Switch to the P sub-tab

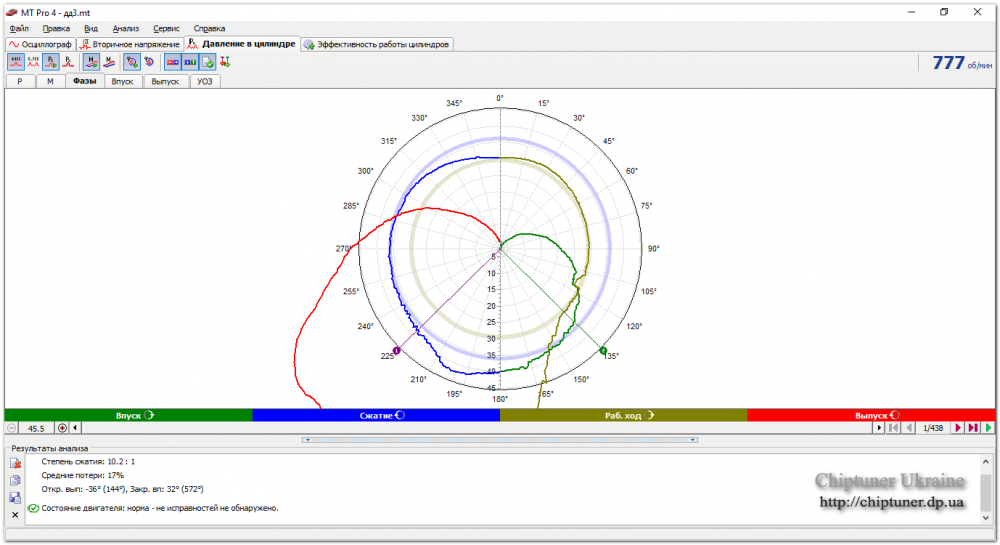click(20, 81)
